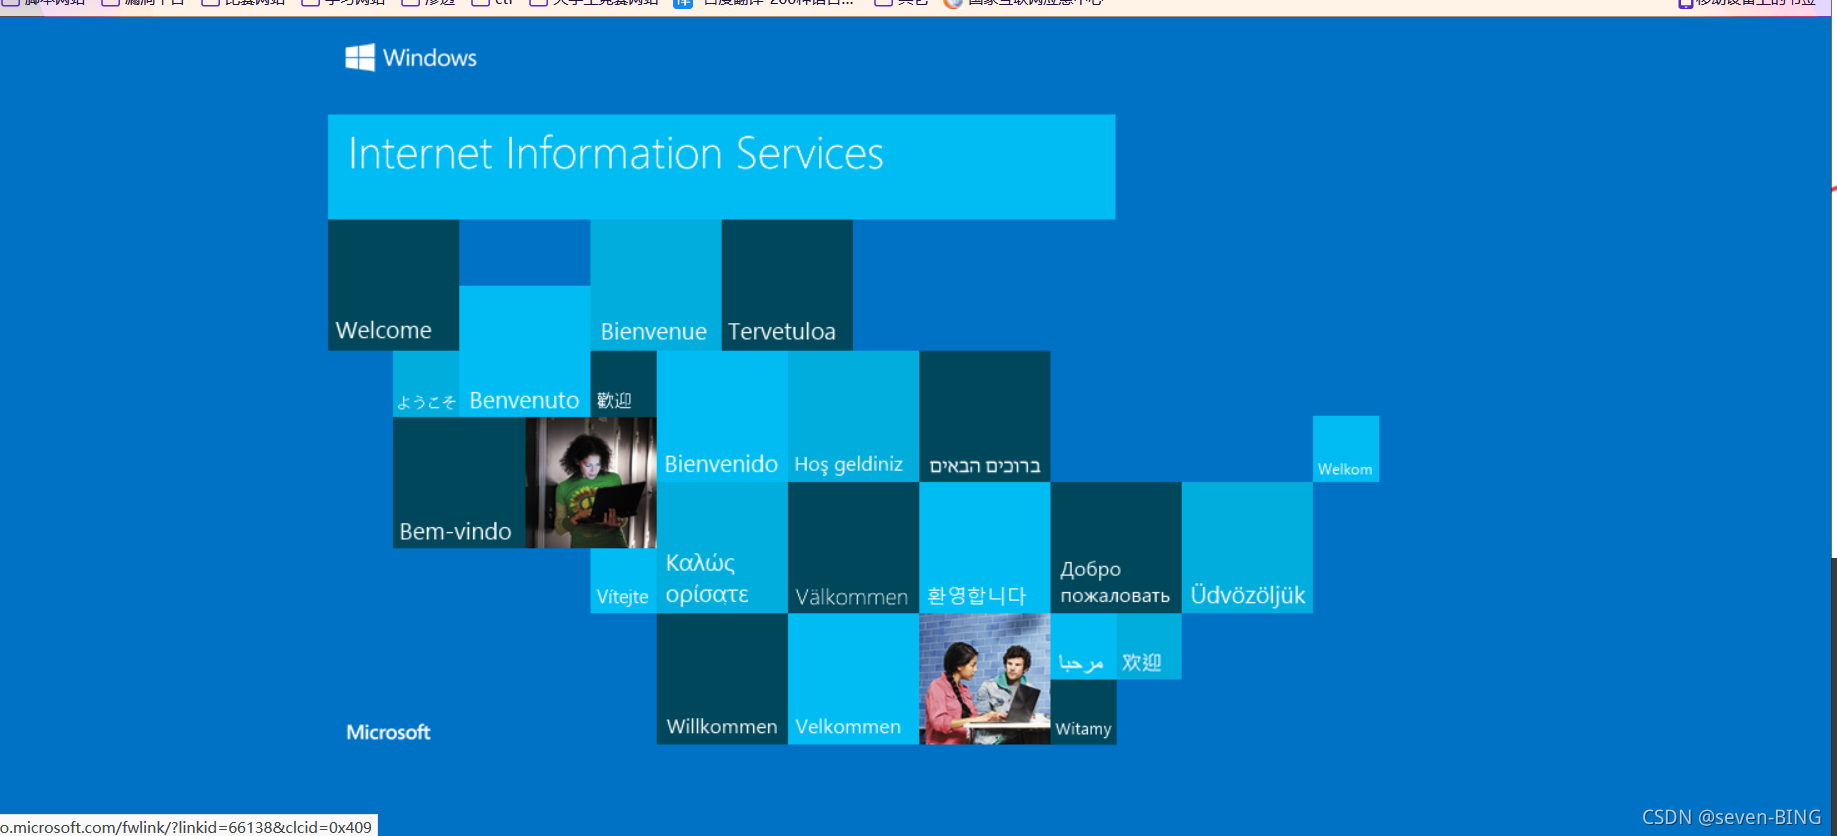Select the French Bienvenue tile

[x=655, y=285]
